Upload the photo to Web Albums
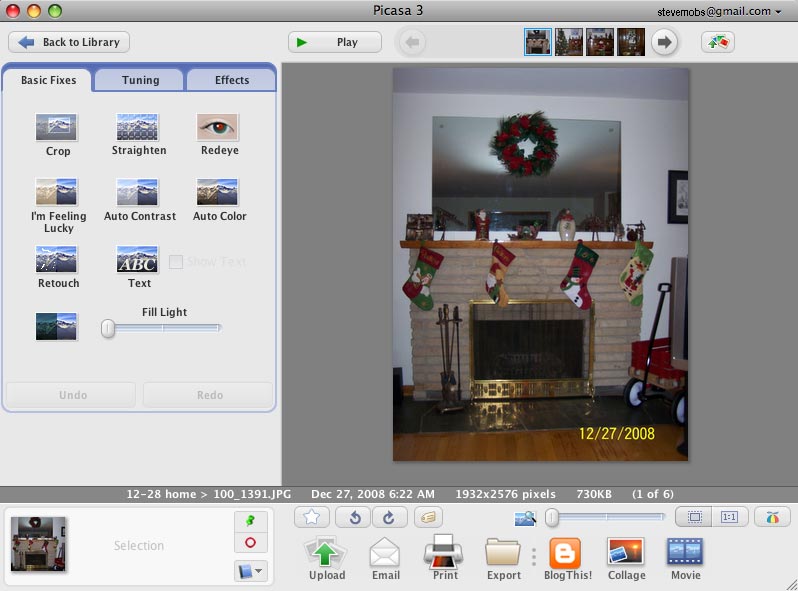 [326, 558]
